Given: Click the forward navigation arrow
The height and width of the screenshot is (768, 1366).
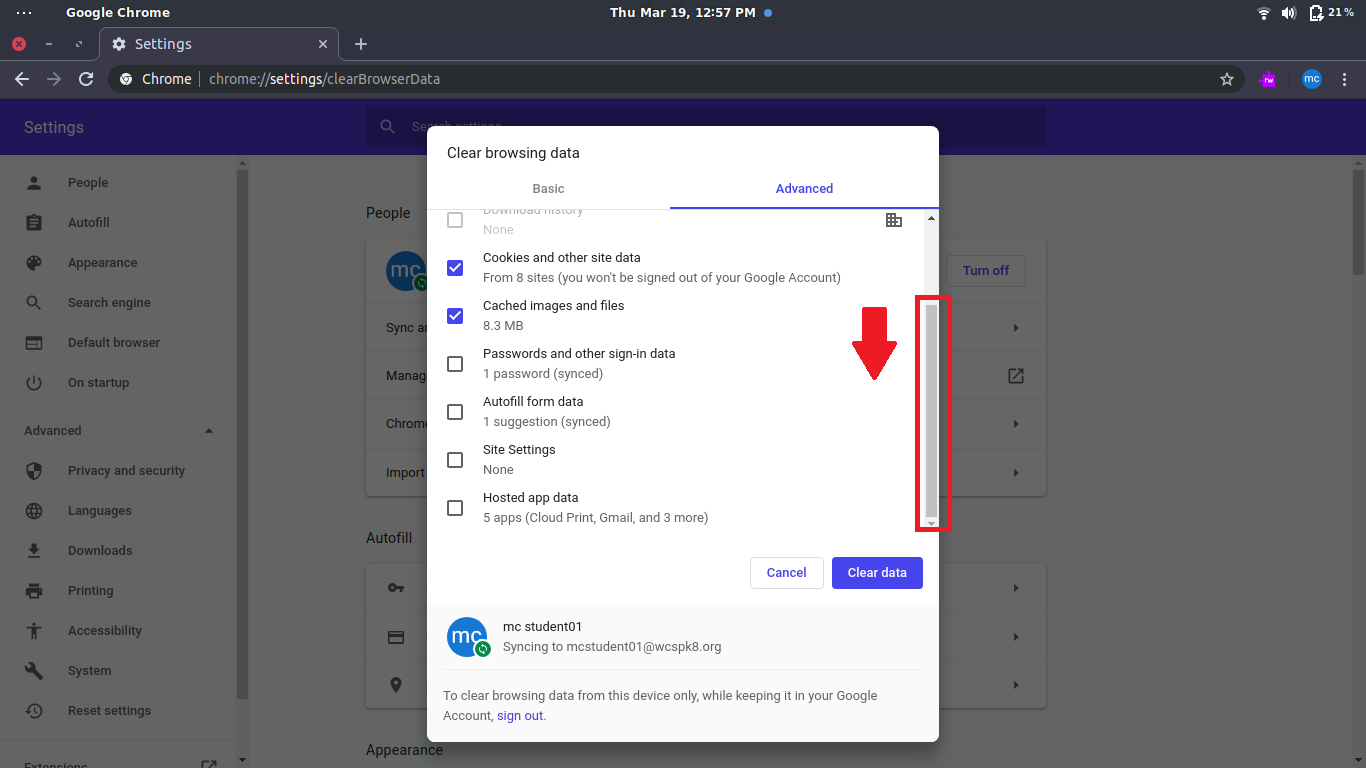Looking at the screenshot, I should (54, 79).
